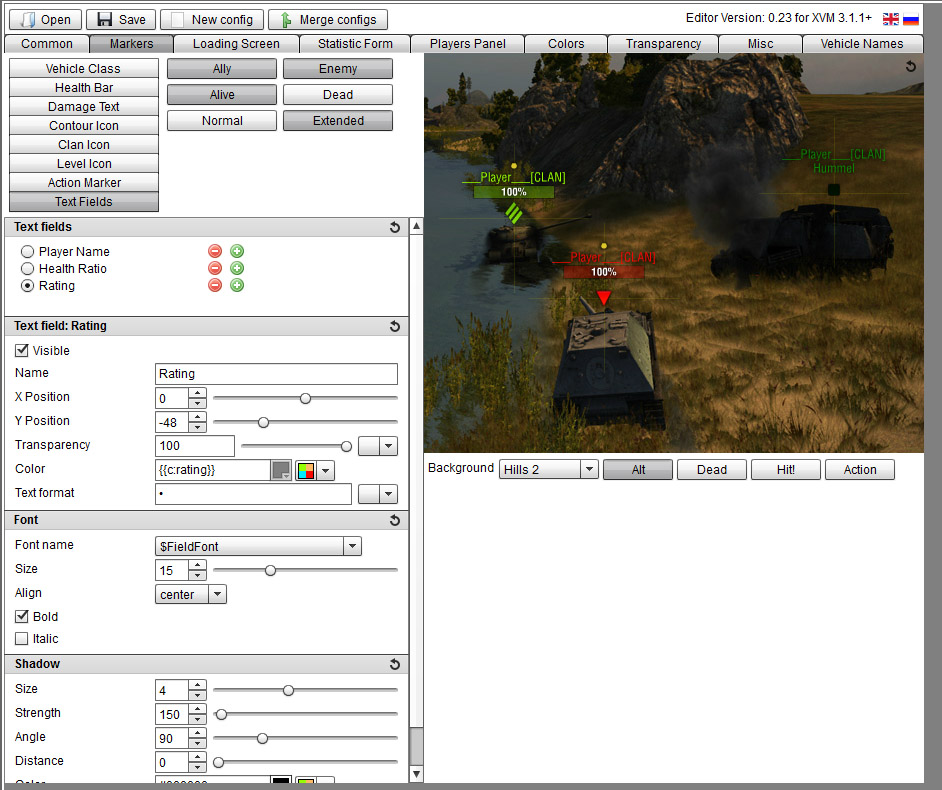This screenshot has height=790, width=942.
Task: Open the Loading Screen tab
Action: pos(236,44)
